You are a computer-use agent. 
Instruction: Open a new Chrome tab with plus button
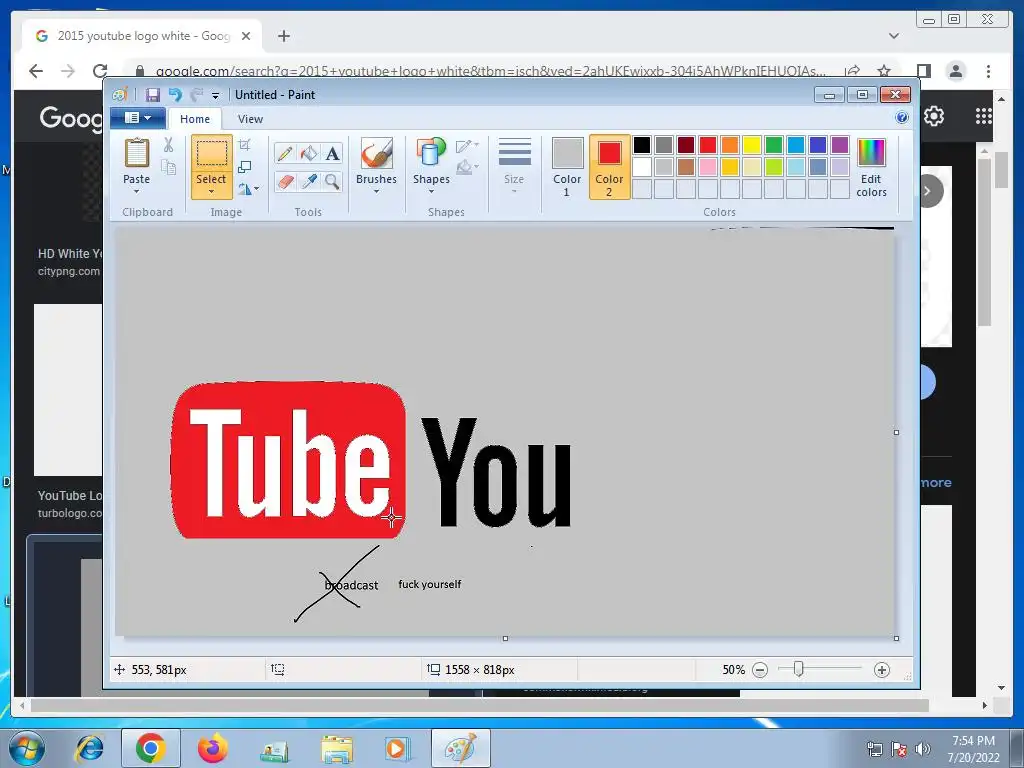283,36
